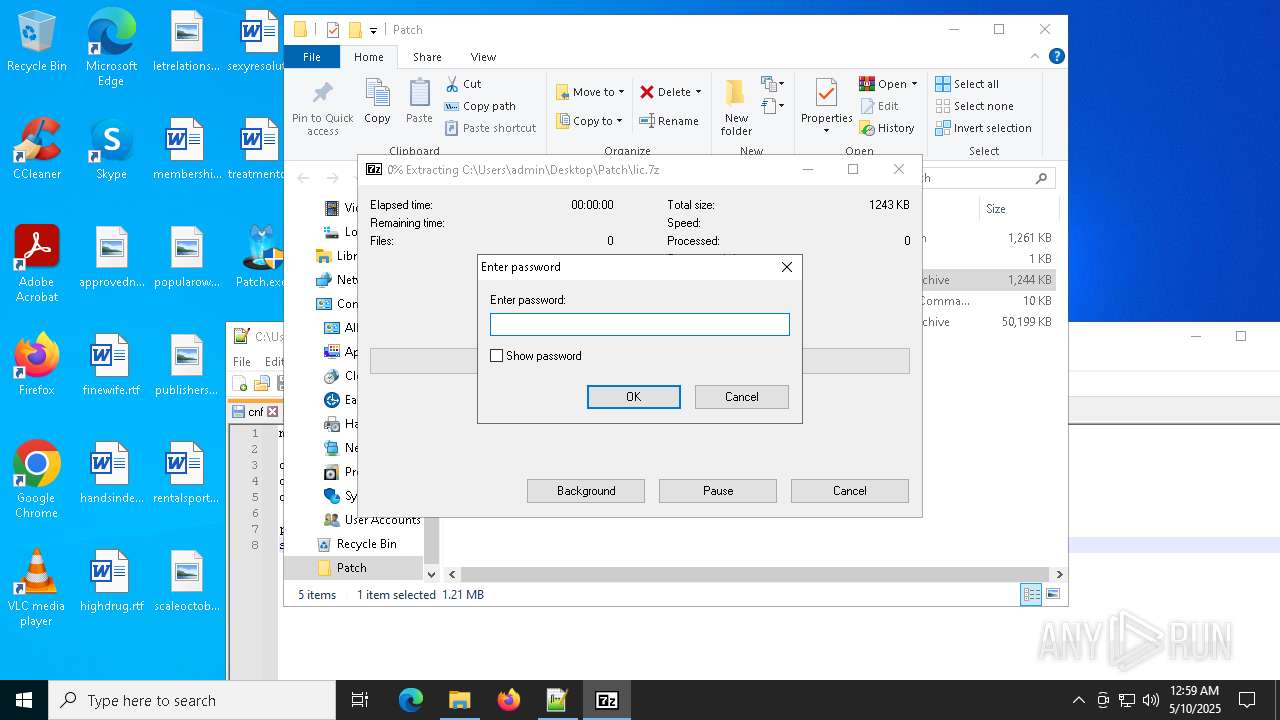The width and height of the screenshot is (1280, 720).
Task: Switch to Large icons view in status bar
Action: [1052, 595]
